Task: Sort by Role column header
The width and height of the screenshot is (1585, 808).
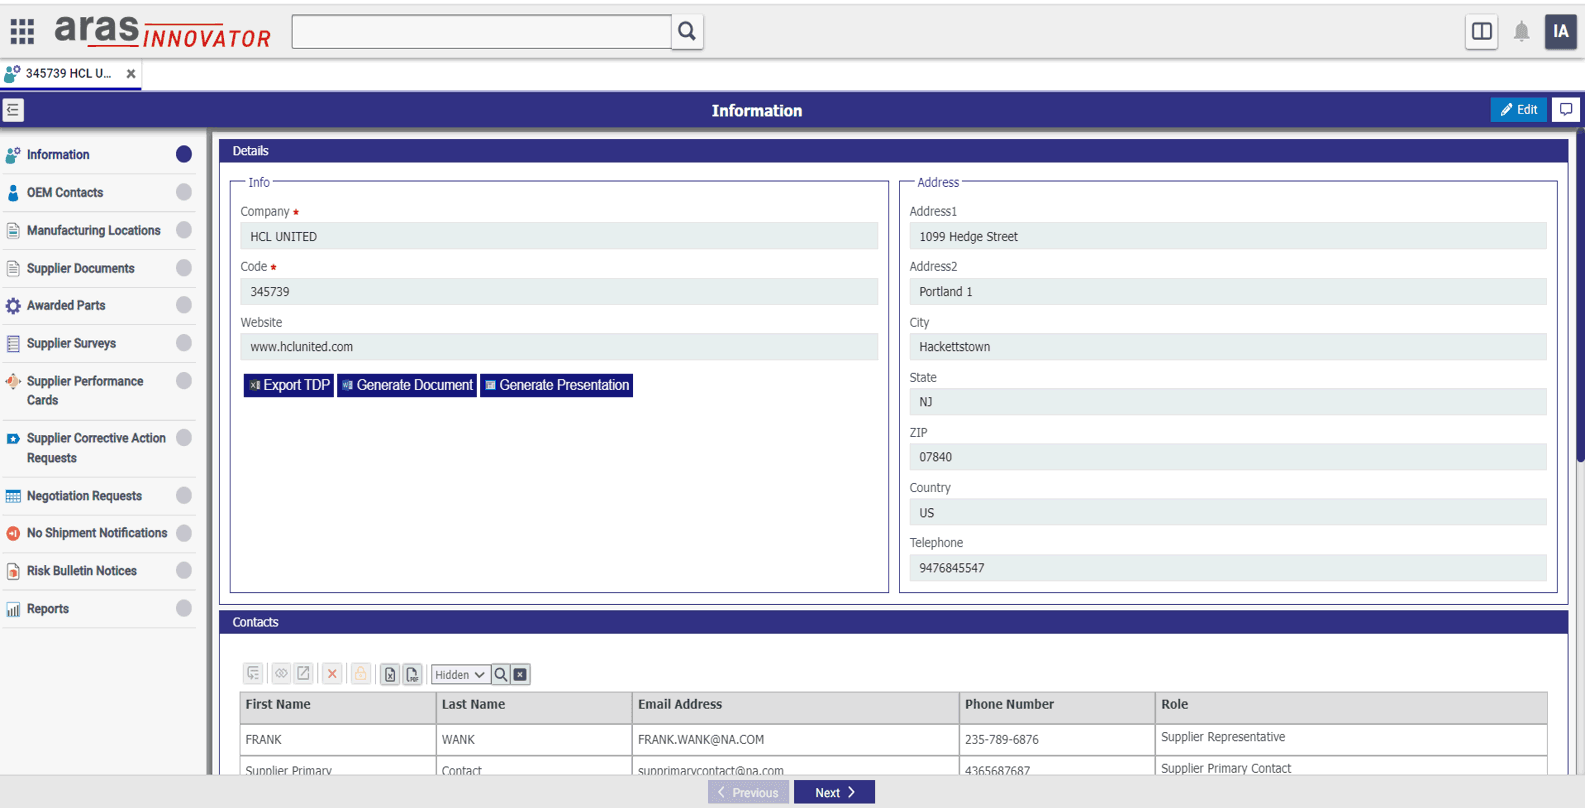Action: click(1351, 706)
